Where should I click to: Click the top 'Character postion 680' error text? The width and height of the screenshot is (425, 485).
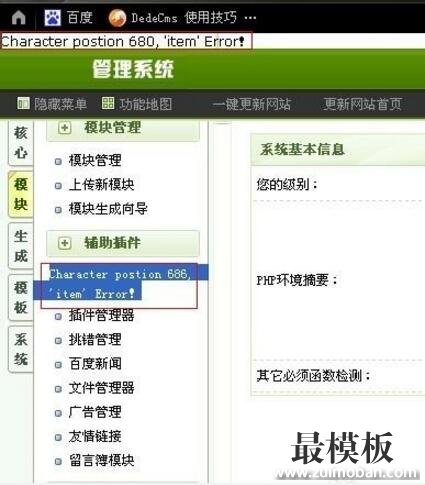point(123,42)
